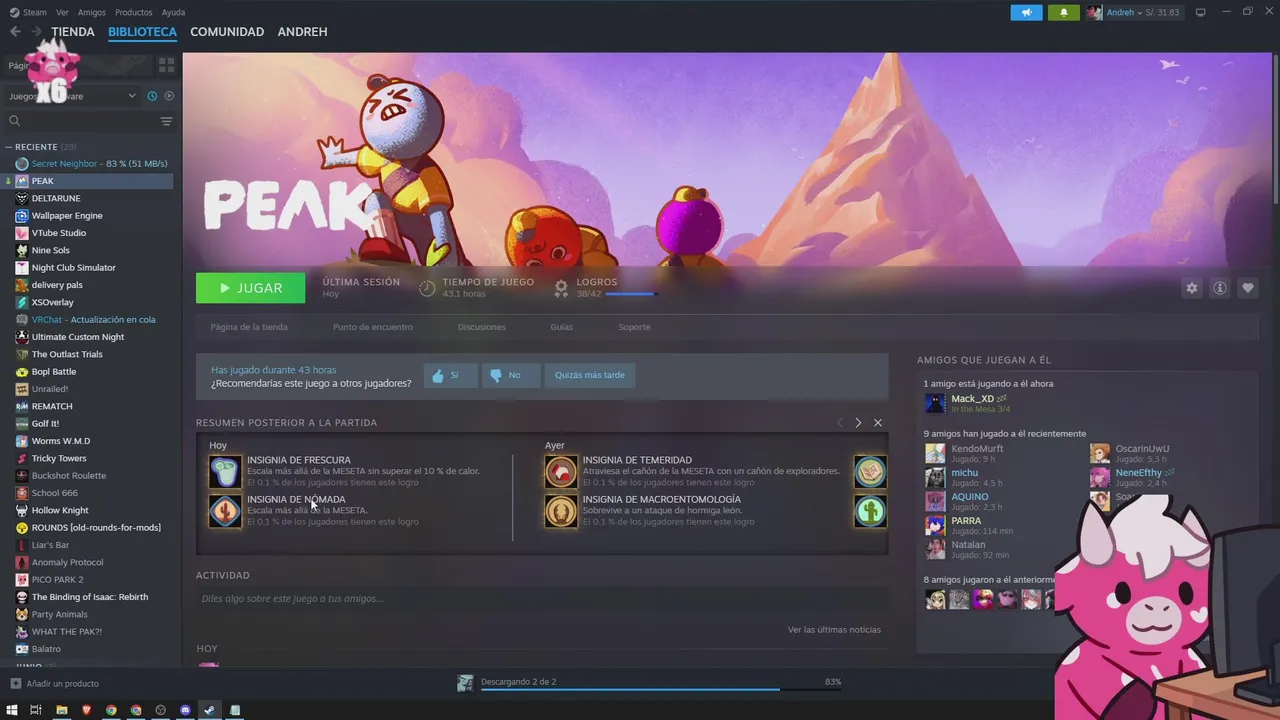Go to previous post-game summary arrow
The height and width of the screenshot is (720, 1280).
(839, 423)
